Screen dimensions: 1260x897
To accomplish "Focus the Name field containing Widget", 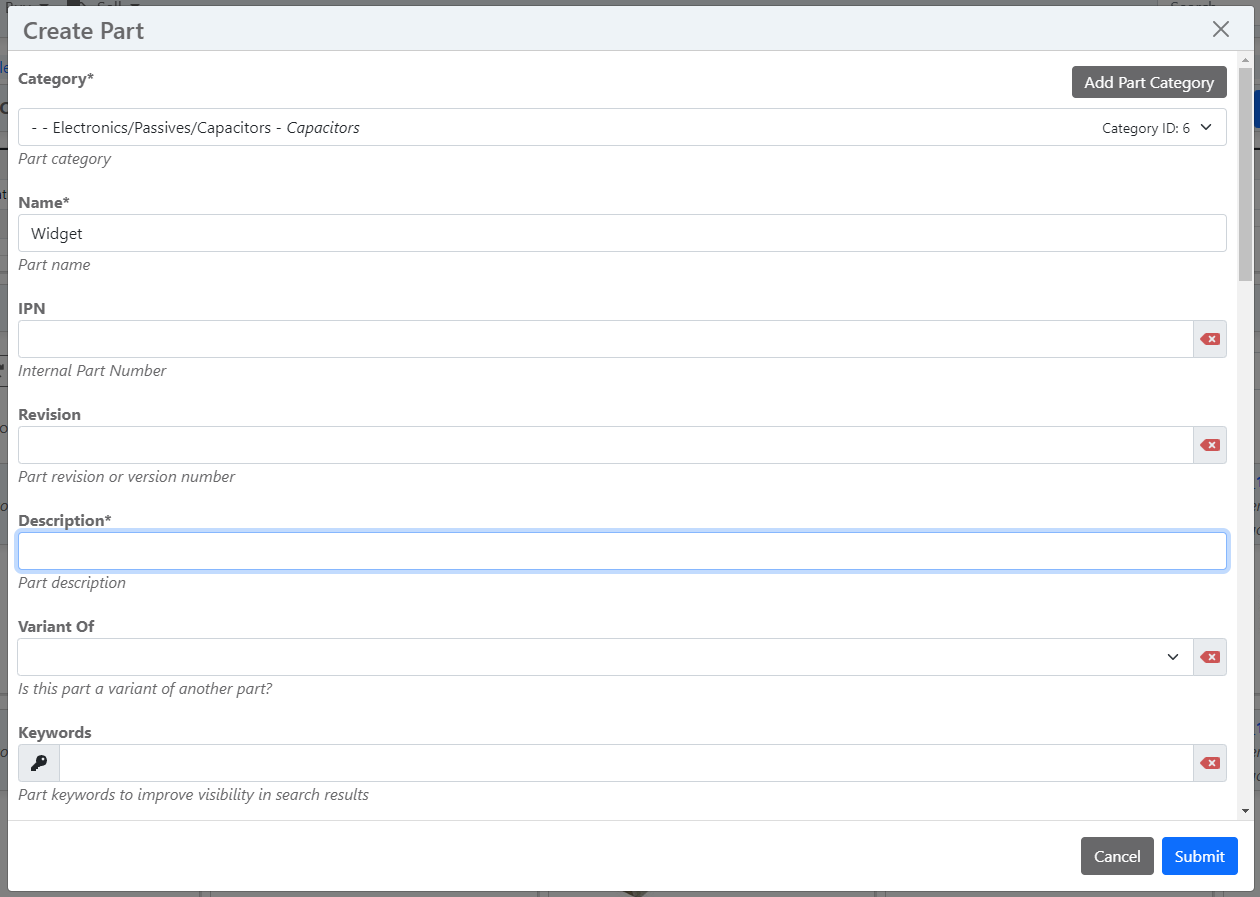I will point(622,233).
